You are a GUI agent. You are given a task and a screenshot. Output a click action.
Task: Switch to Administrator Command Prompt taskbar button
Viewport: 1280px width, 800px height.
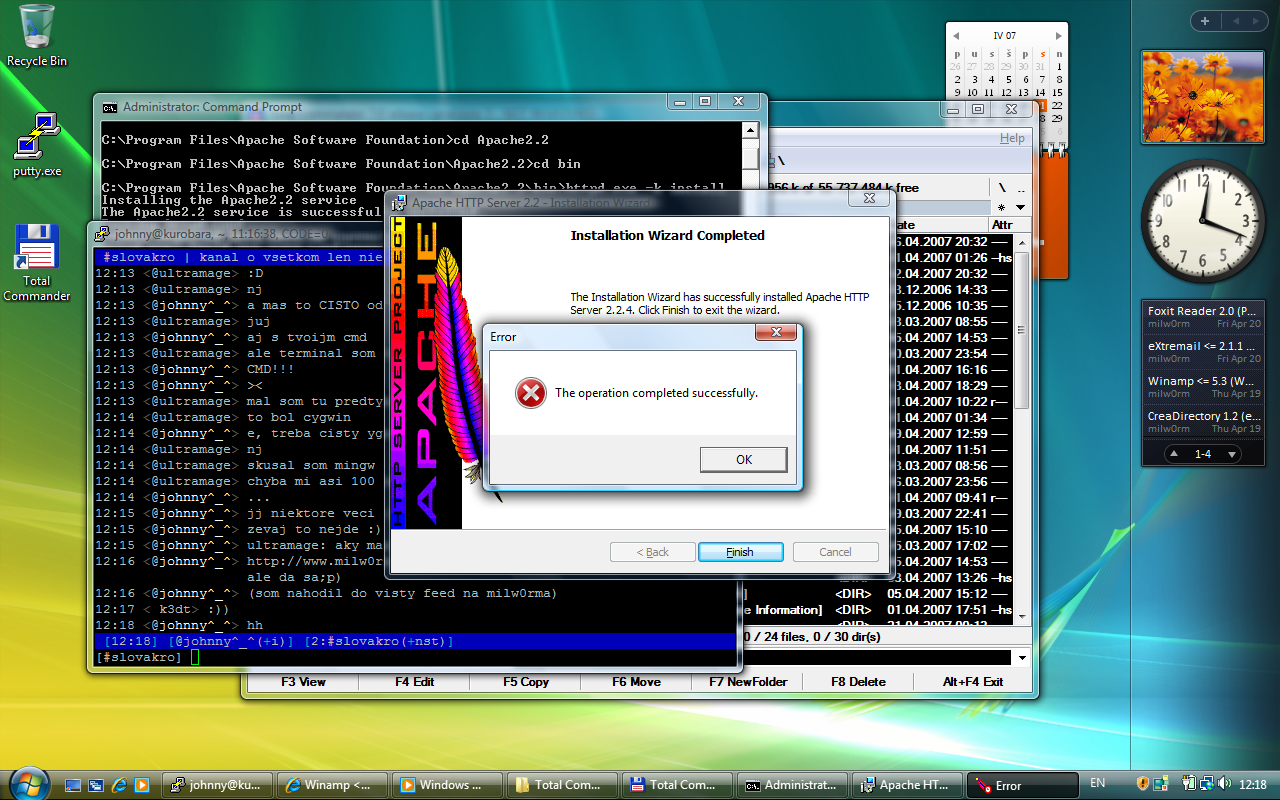[x=792, y=785]
